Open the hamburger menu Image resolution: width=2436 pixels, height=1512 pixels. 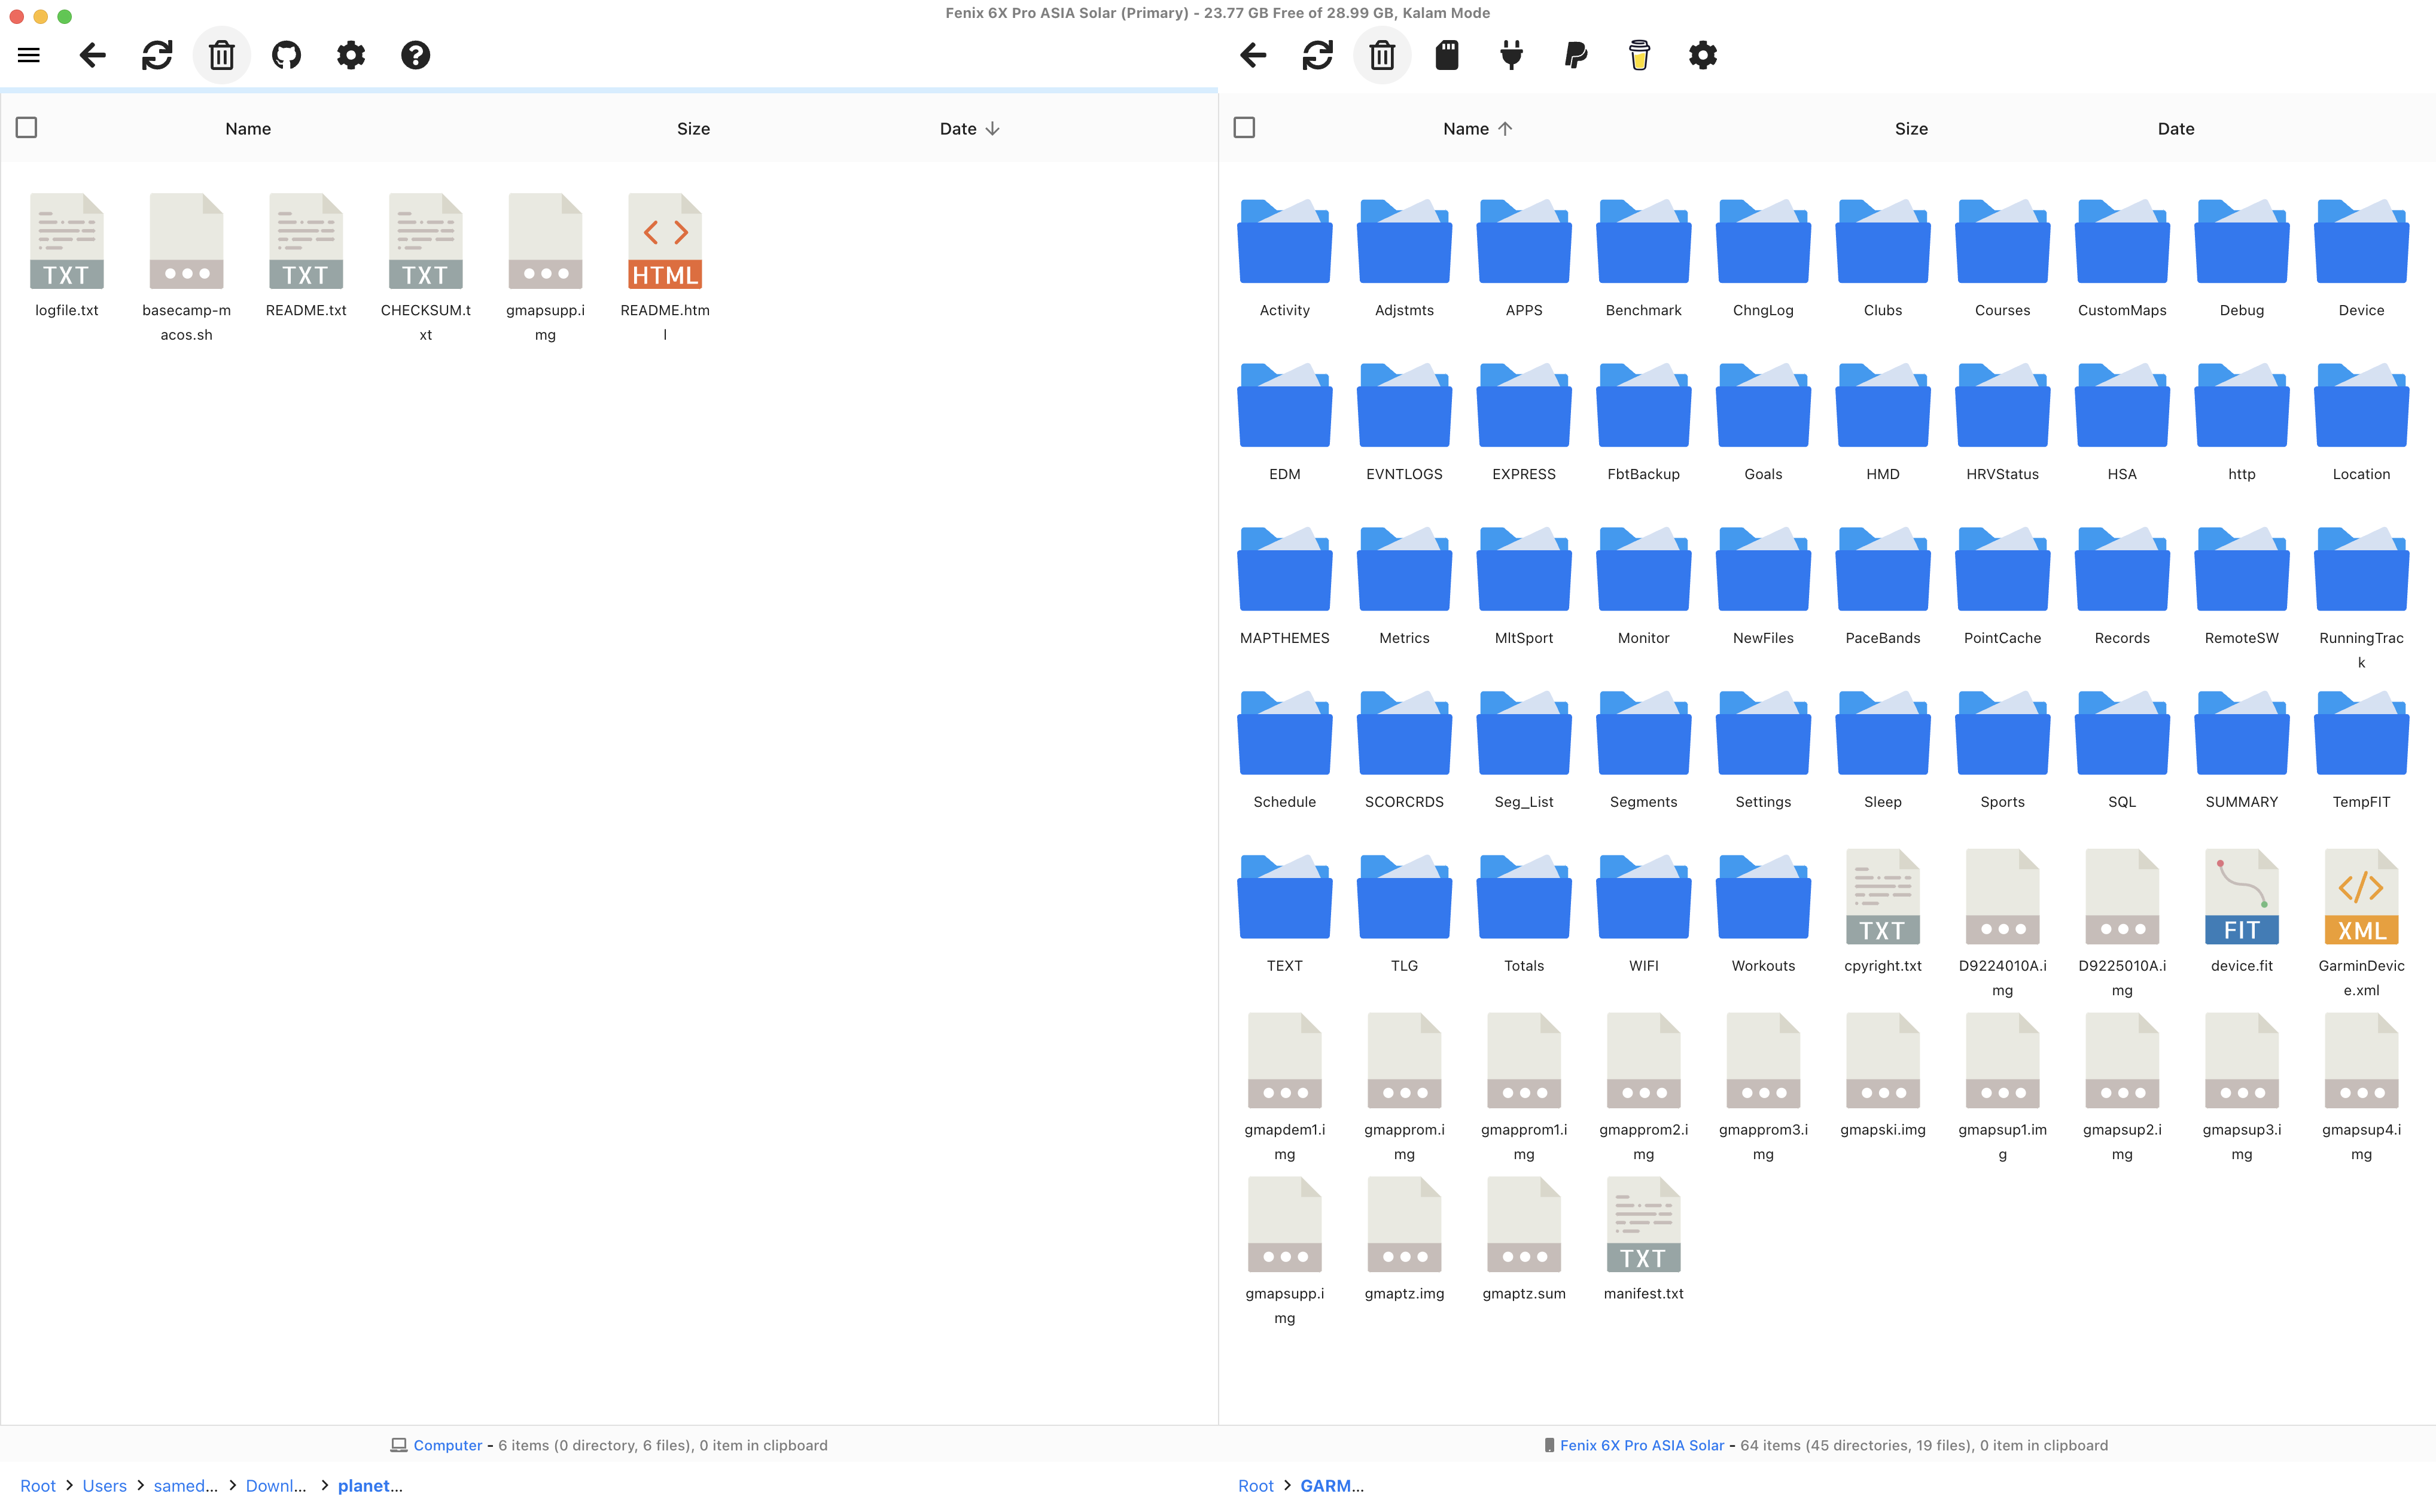tap(28, 55)
